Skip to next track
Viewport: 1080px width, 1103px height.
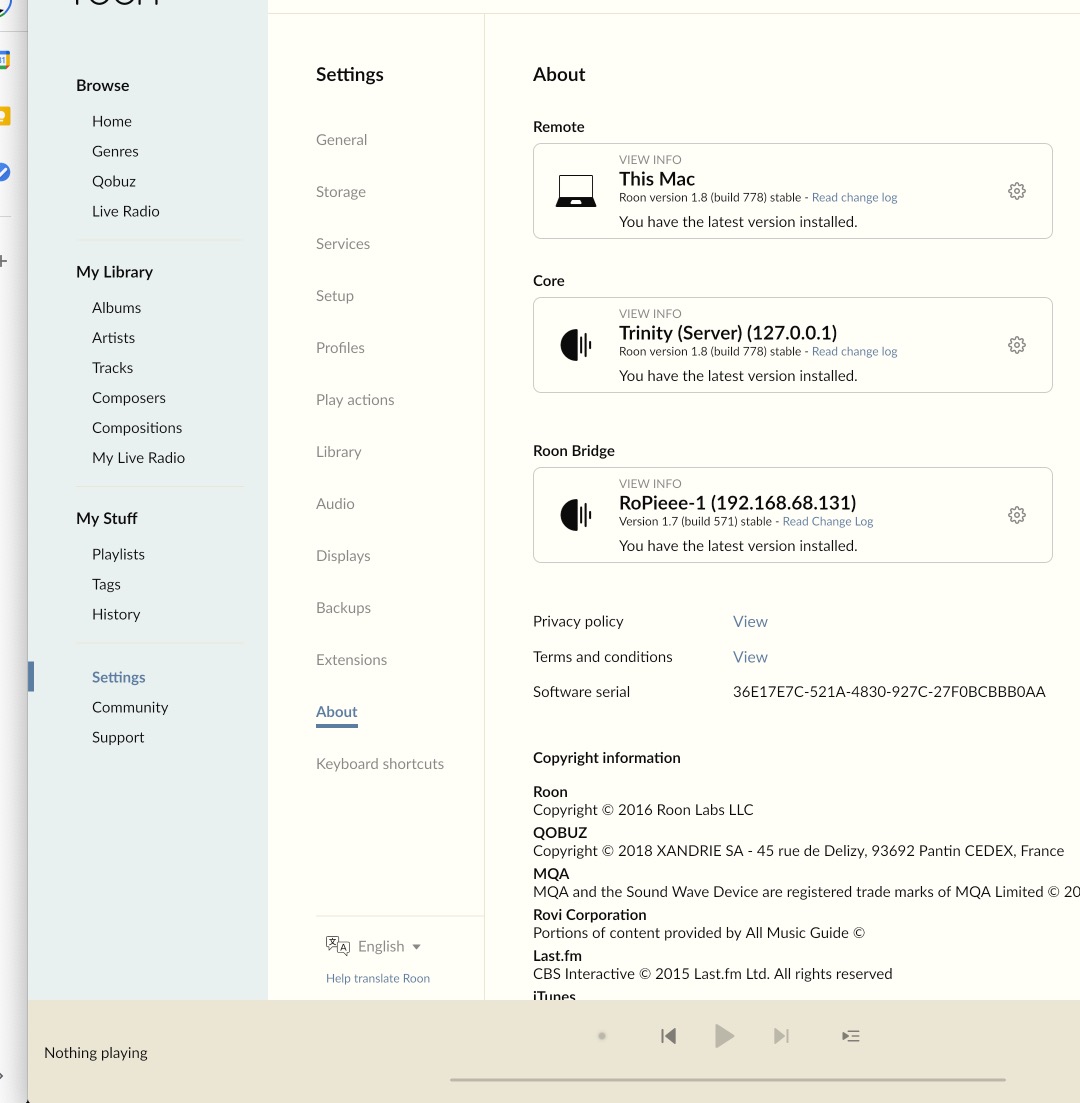point(781,1035)
